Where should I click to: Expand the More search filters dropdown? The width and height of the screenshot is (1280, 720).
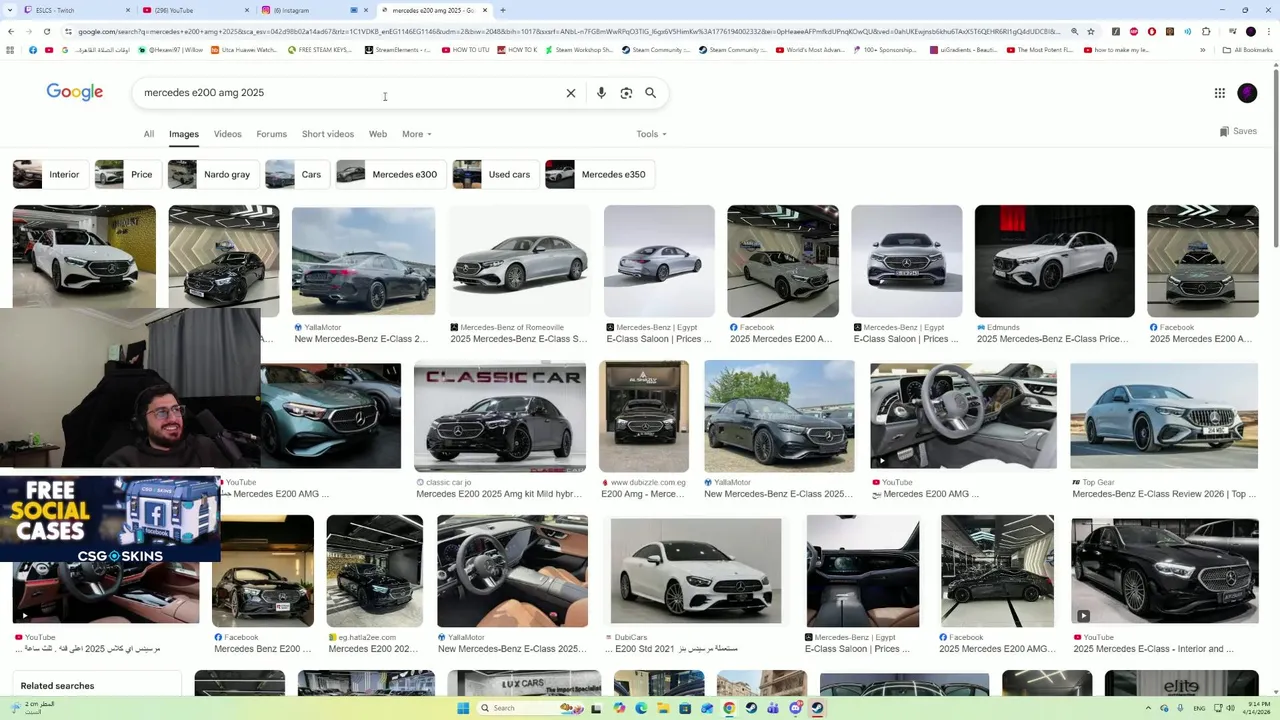[x=416, y=134]
